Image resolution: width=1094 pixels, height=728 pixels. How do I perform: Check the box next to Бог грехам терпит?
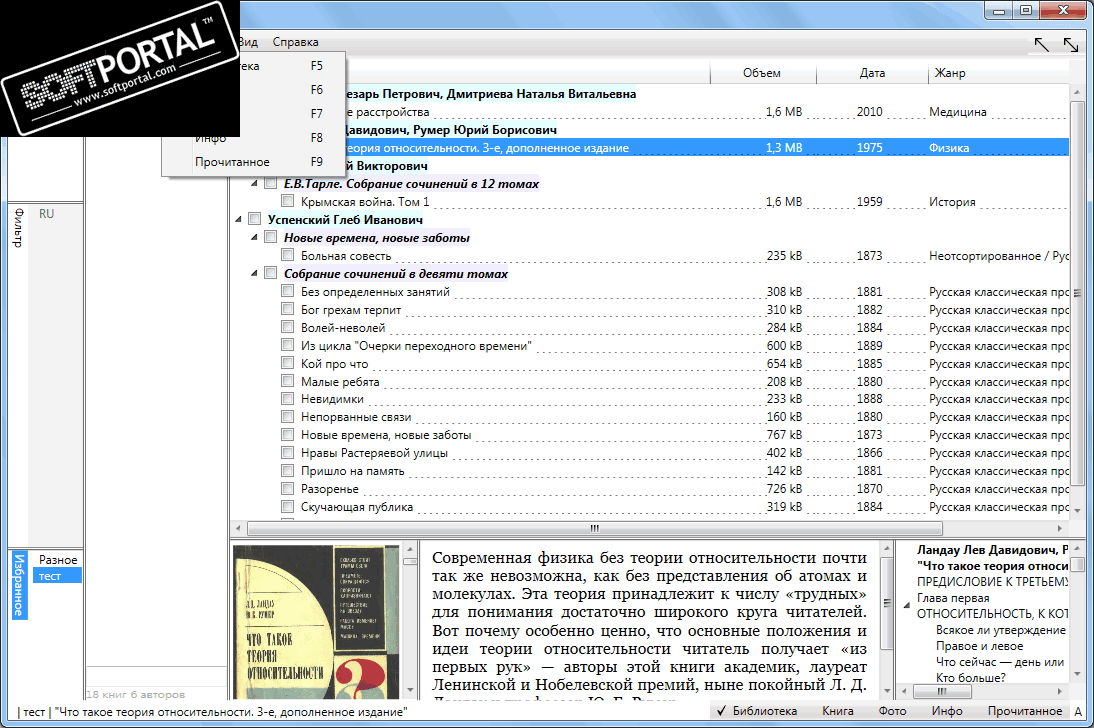click(x=287, y=309)
